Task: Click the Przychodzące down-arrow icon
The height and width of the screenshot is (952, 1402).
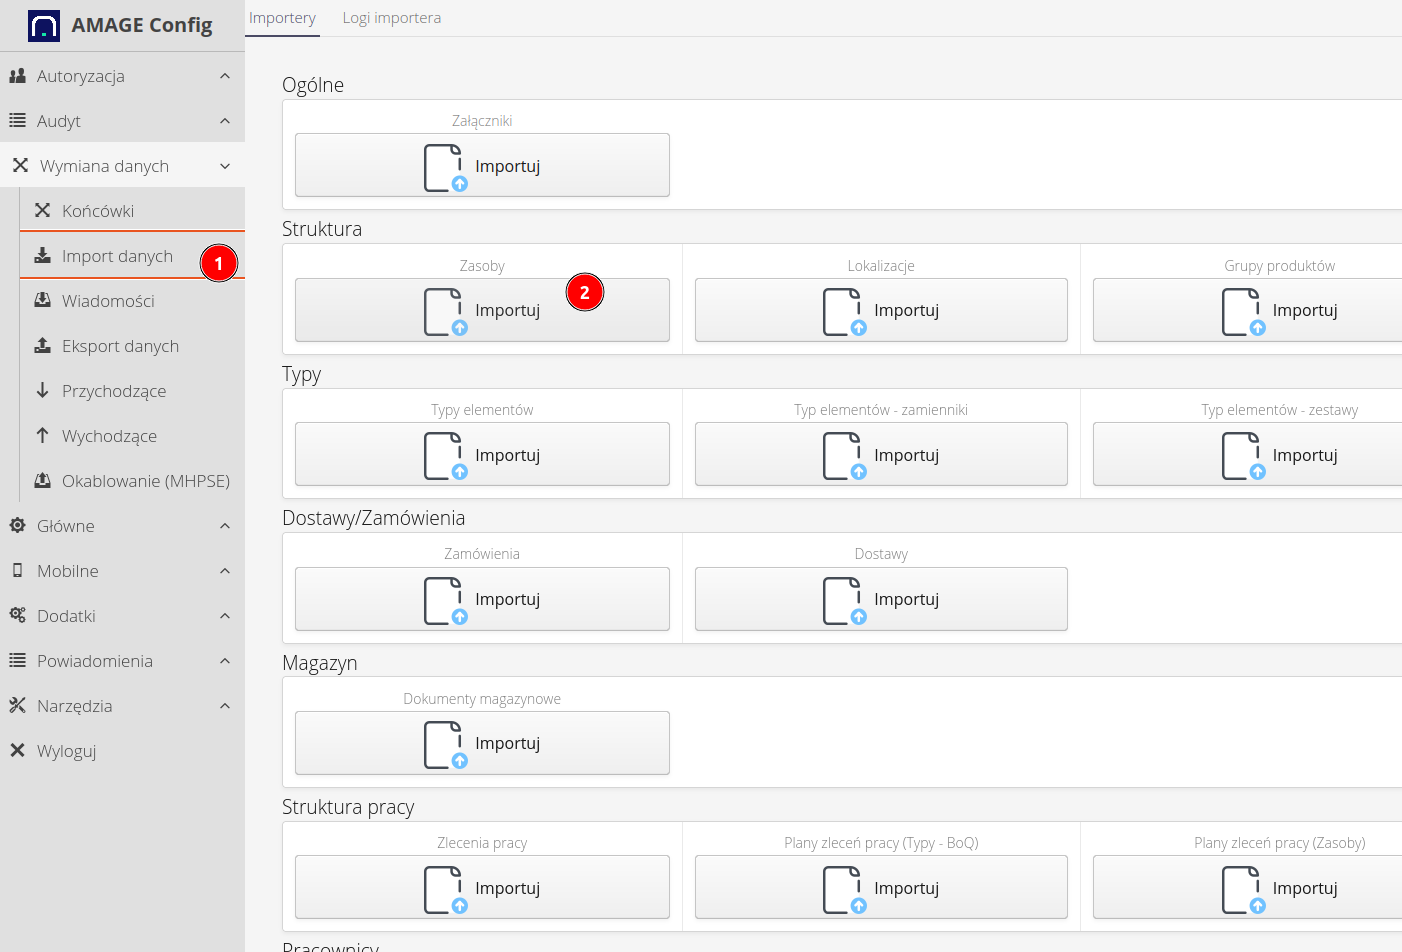Action: [42, 391]
